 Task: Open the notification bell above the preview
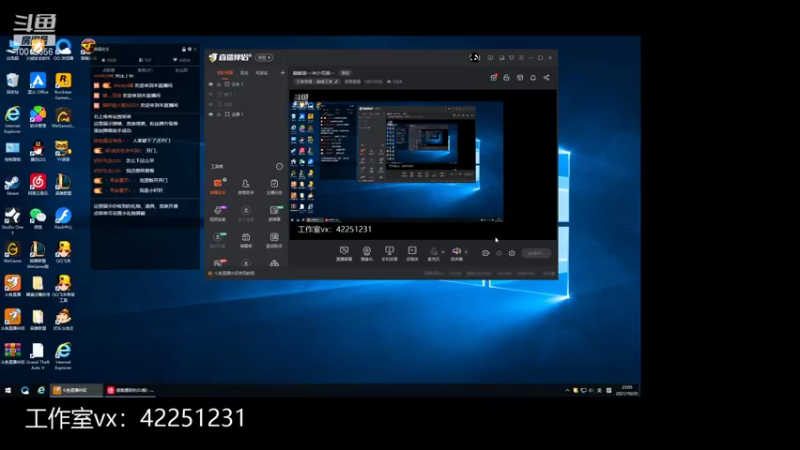533,78
